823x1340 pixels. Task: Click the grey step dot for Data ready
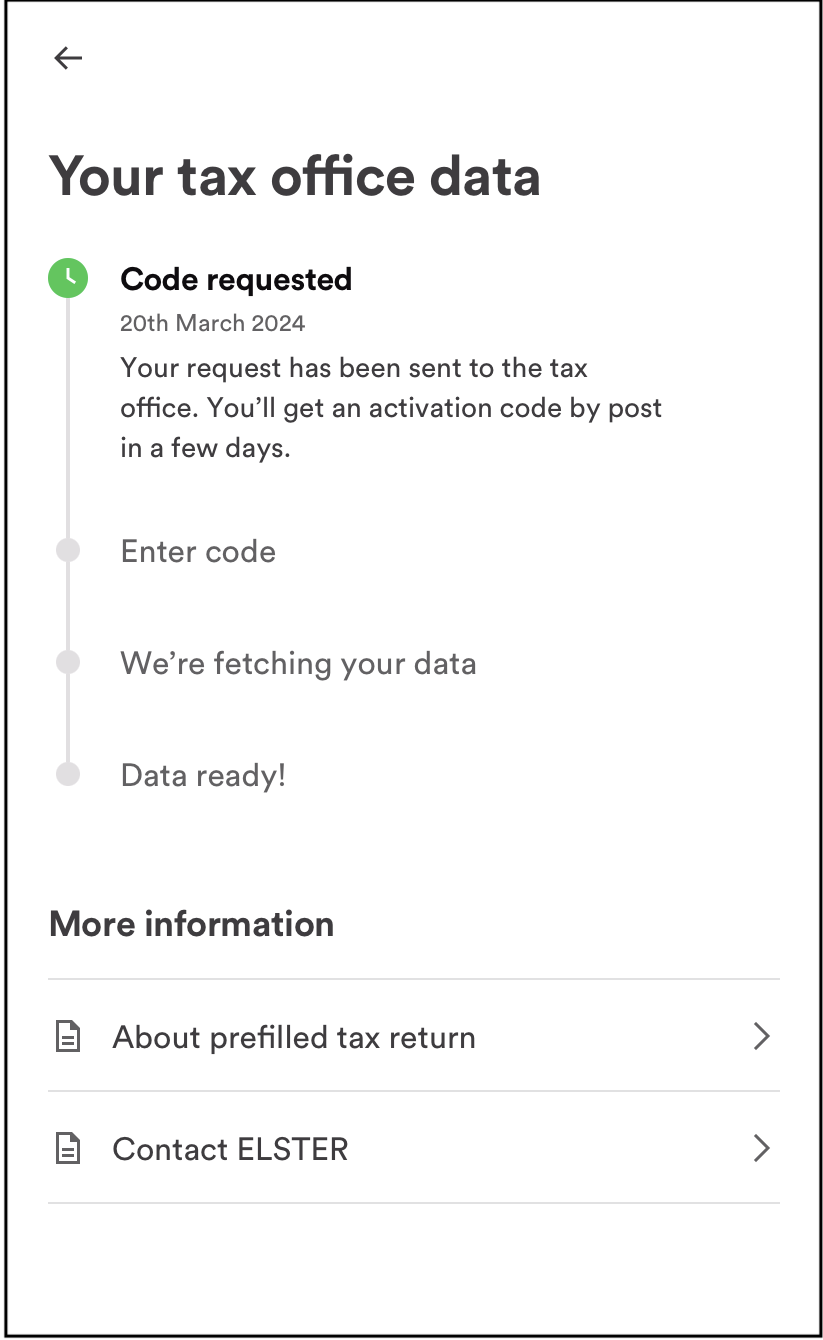(68, 774)
